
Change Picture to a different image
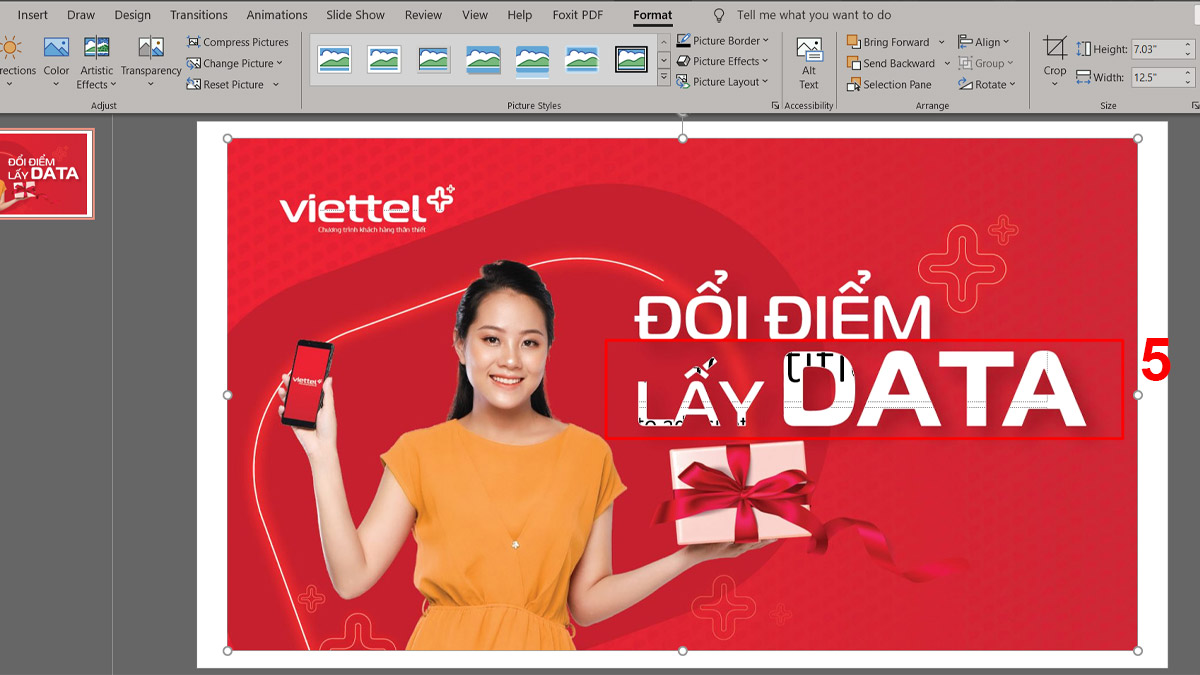pyautogui.click(x=234, y=63)
